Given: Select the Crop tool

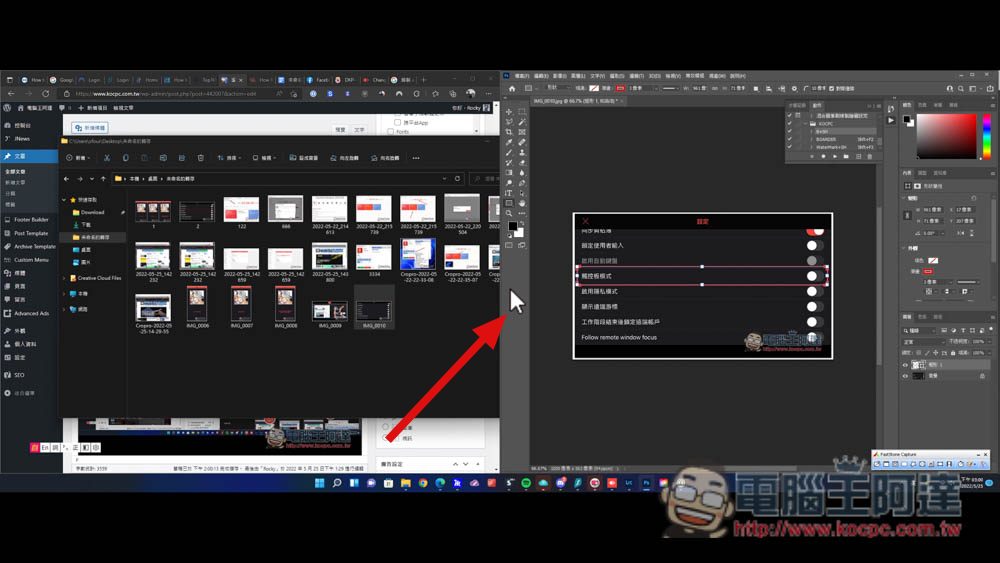Looking at the screenshot, I should [x=509, y=132].
